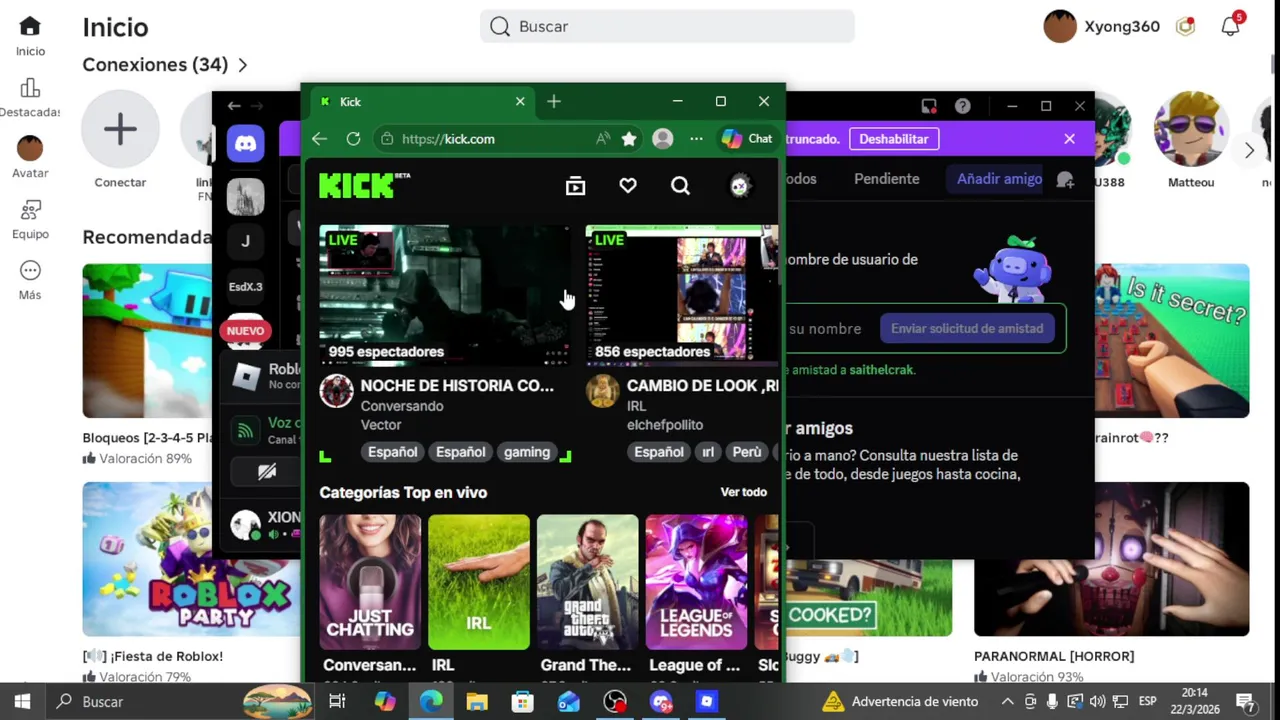
Task: Open the castle image server in Discord
Action: coord(245,197)
